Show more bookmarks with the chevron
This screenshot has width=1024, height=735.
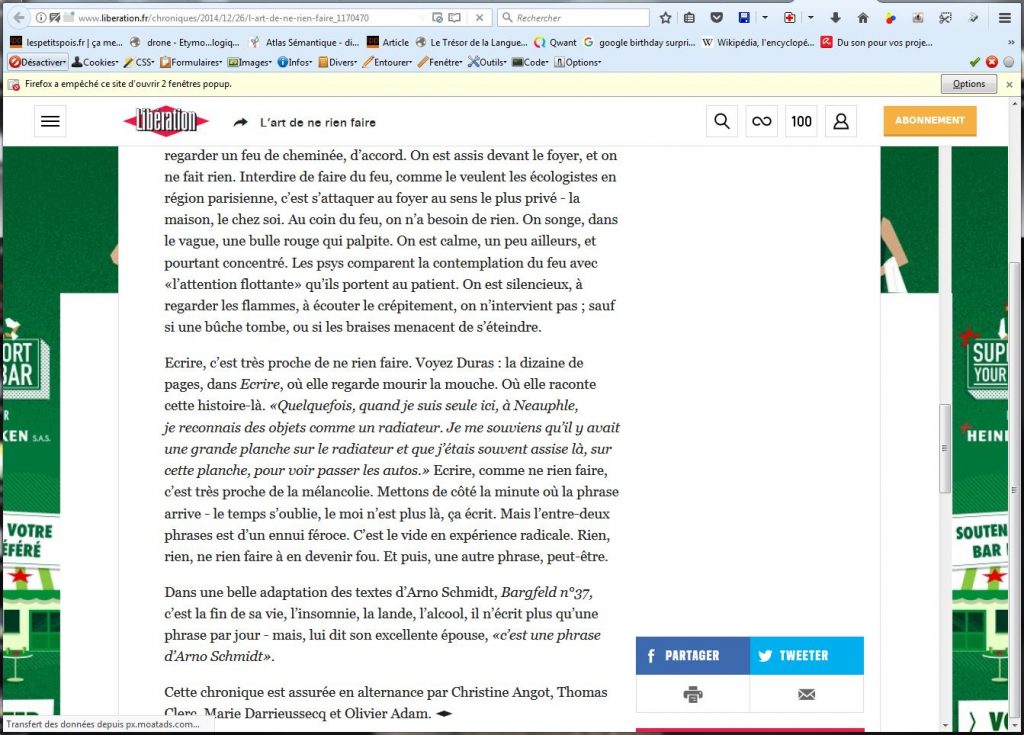tap(1012, 42)
